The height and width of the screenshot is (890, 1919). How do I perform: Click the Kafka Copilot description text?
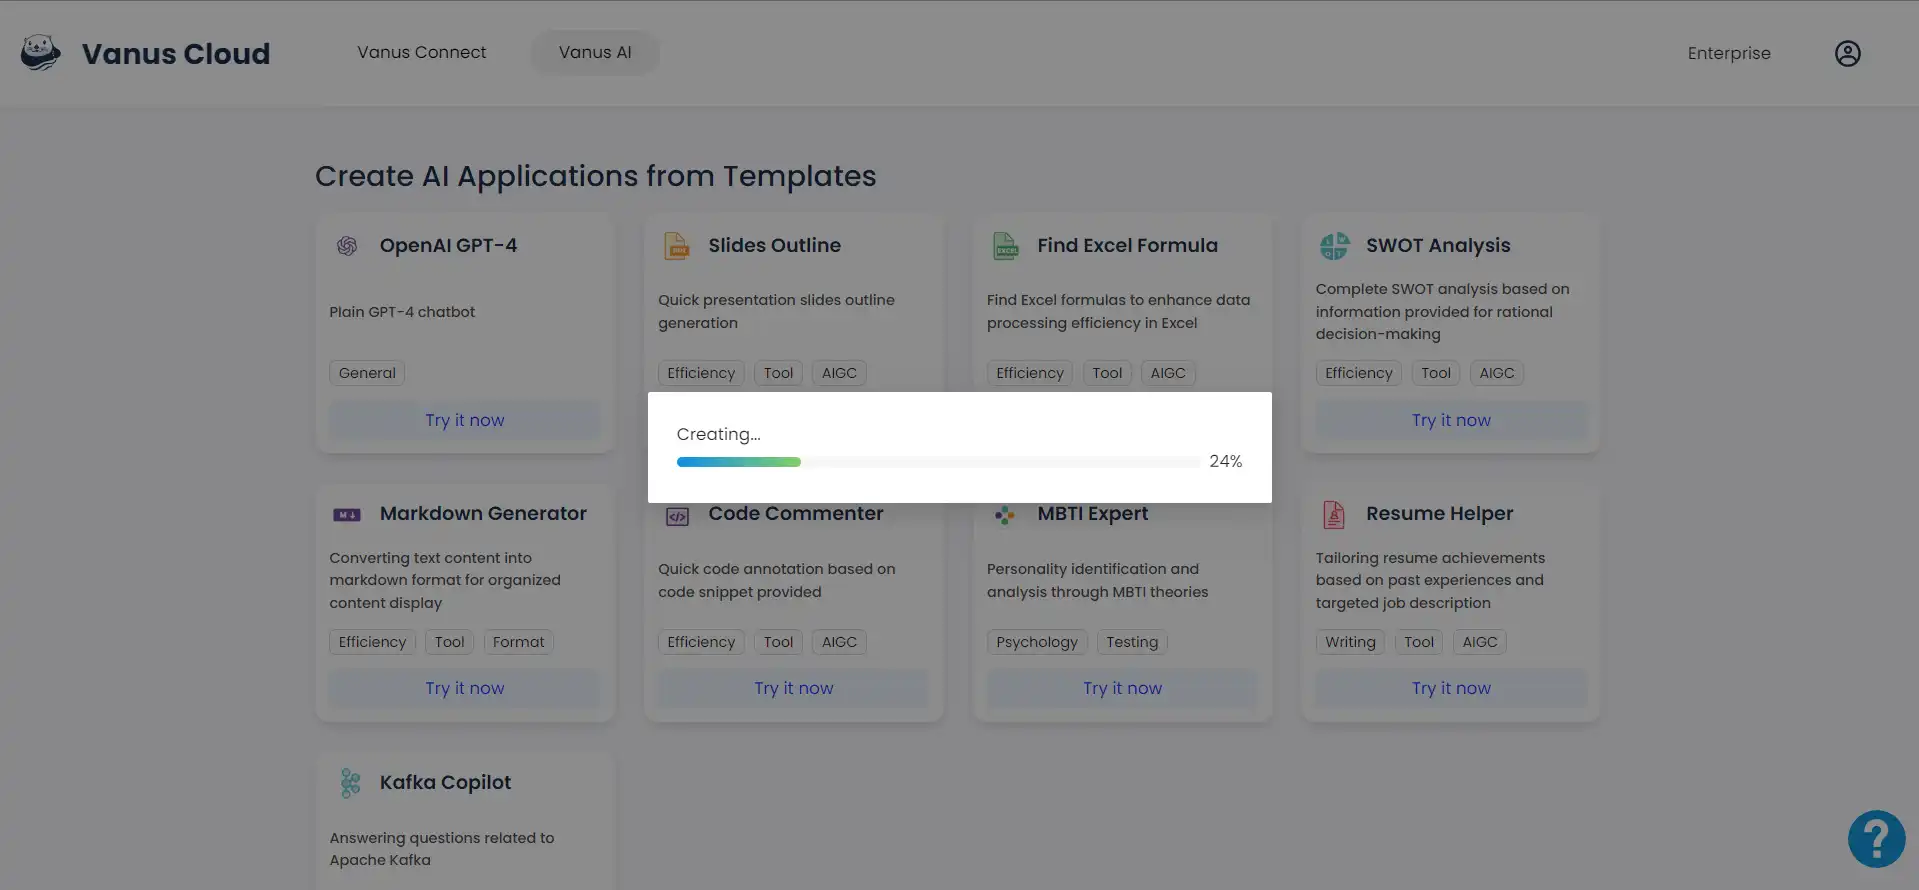pos(441,849)
